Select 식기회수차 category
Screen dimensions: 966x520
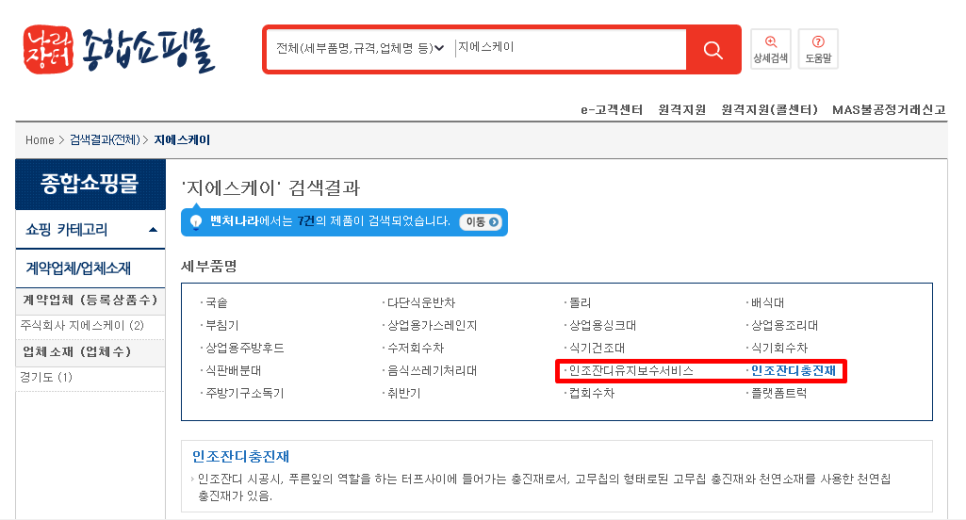point(779,348)
